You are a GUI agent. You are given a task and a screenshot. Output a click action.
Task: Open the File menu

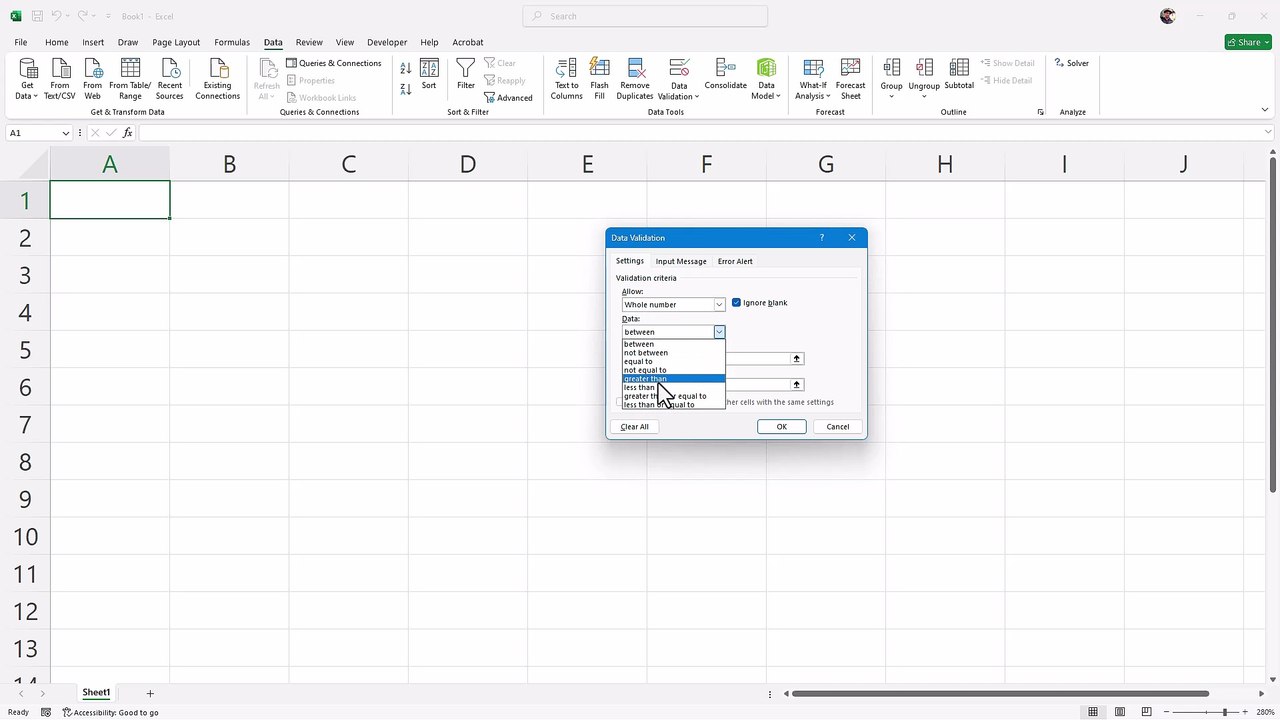click(x=21, y=42)
